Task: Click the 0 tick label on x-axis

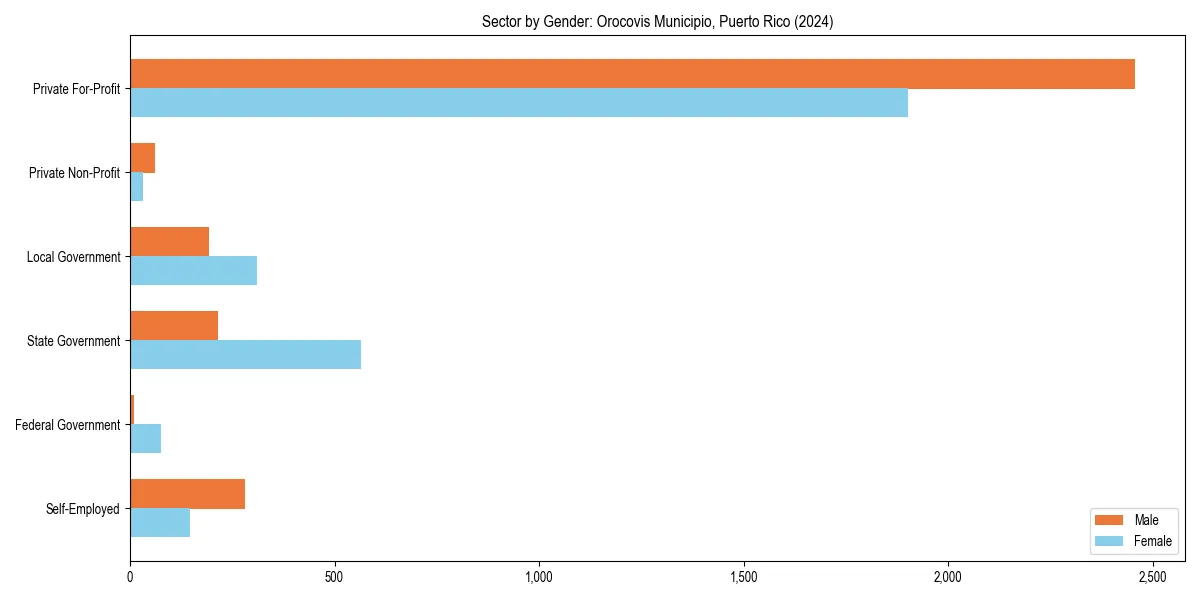Action: tap(130, 576)
